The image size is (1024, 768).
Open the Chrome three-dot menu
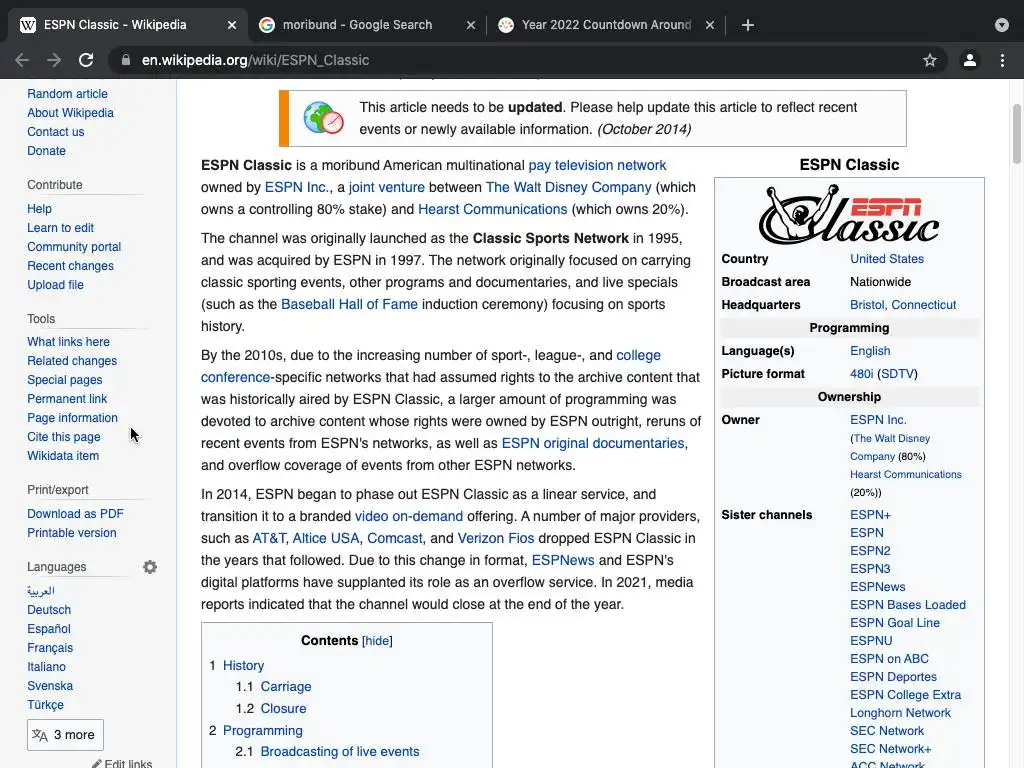(1002, 60)
